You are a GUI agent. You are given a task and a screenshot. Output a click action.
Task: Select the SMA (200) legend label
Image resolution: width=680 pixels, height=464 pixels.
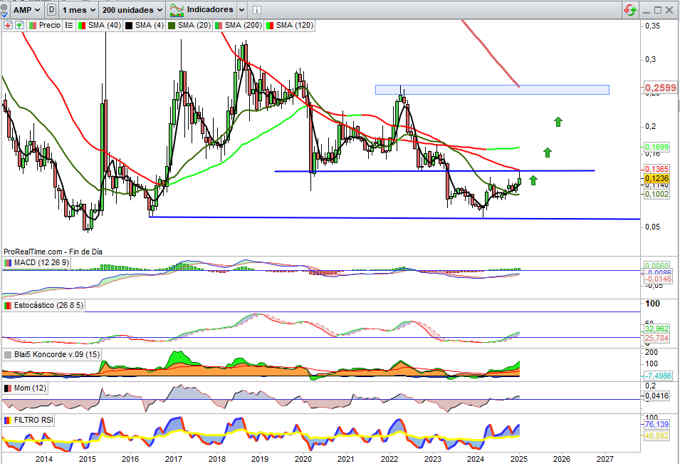pyautogui.click(x=234, y=23)
